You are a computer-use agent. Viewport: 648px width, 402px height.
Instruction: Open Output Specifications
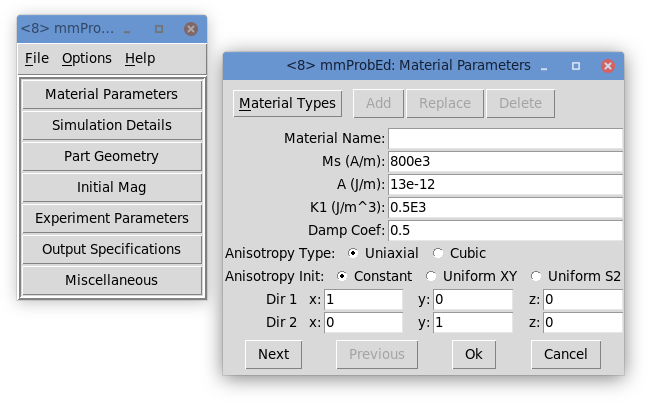point(111,249)
